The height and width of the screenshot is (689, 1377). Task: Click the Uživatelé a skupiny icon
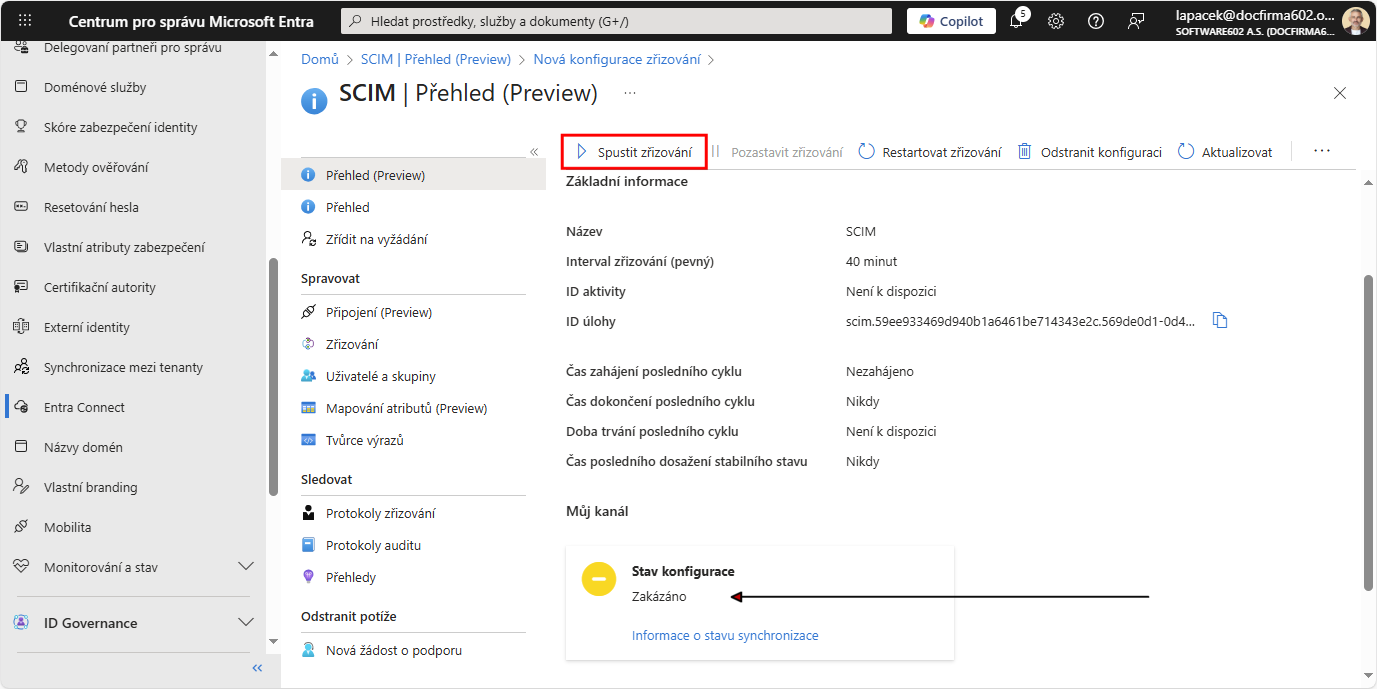tap(308, 376)
